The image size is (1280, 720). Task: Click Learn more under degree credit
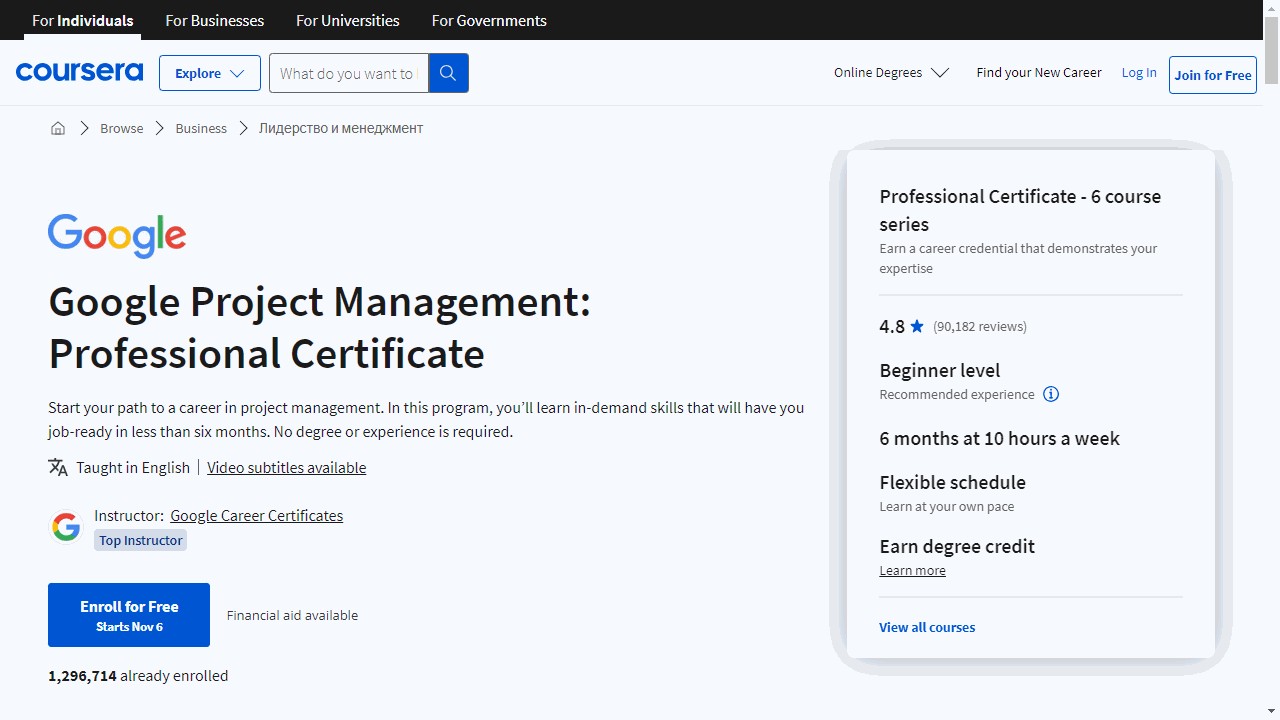coord(912,570)
